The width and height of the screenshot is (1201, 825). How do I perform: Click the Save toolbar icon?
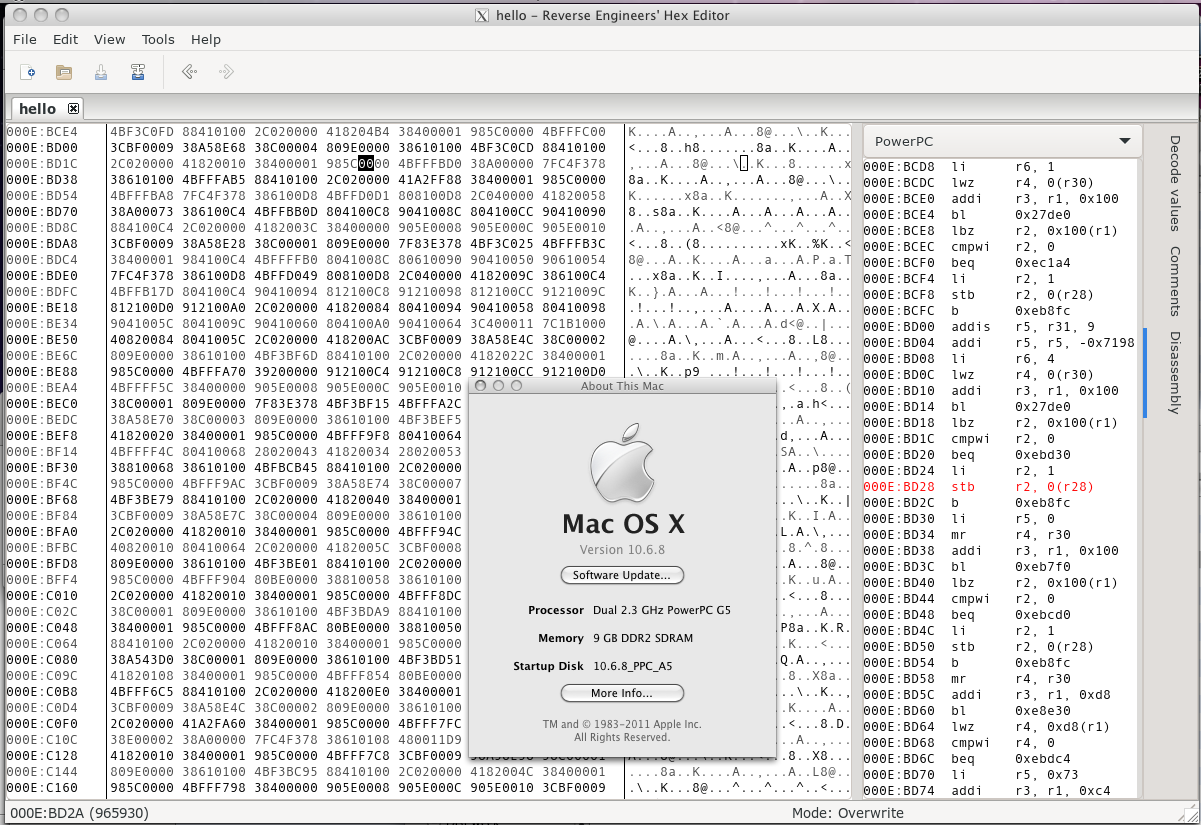[101, 72]
